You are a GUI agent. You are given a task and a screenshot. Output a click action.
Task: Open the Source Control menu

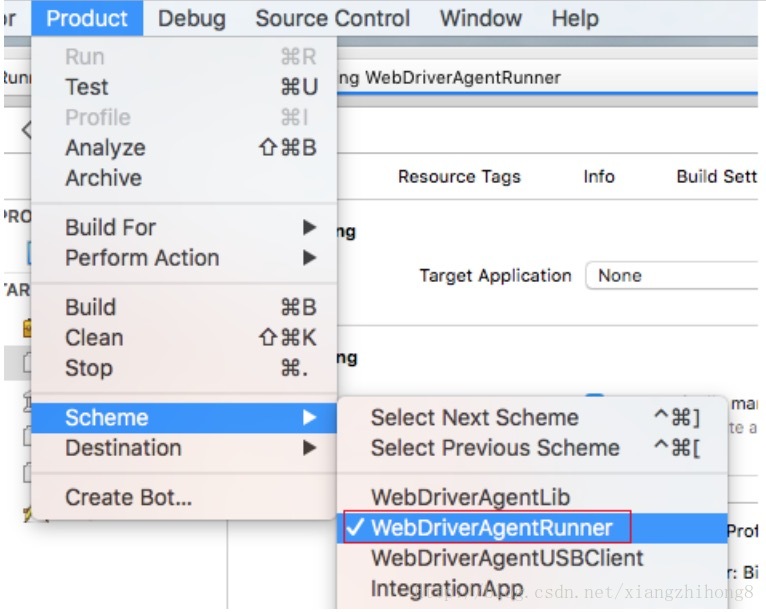pyautogui.click(x=332, y=19)
